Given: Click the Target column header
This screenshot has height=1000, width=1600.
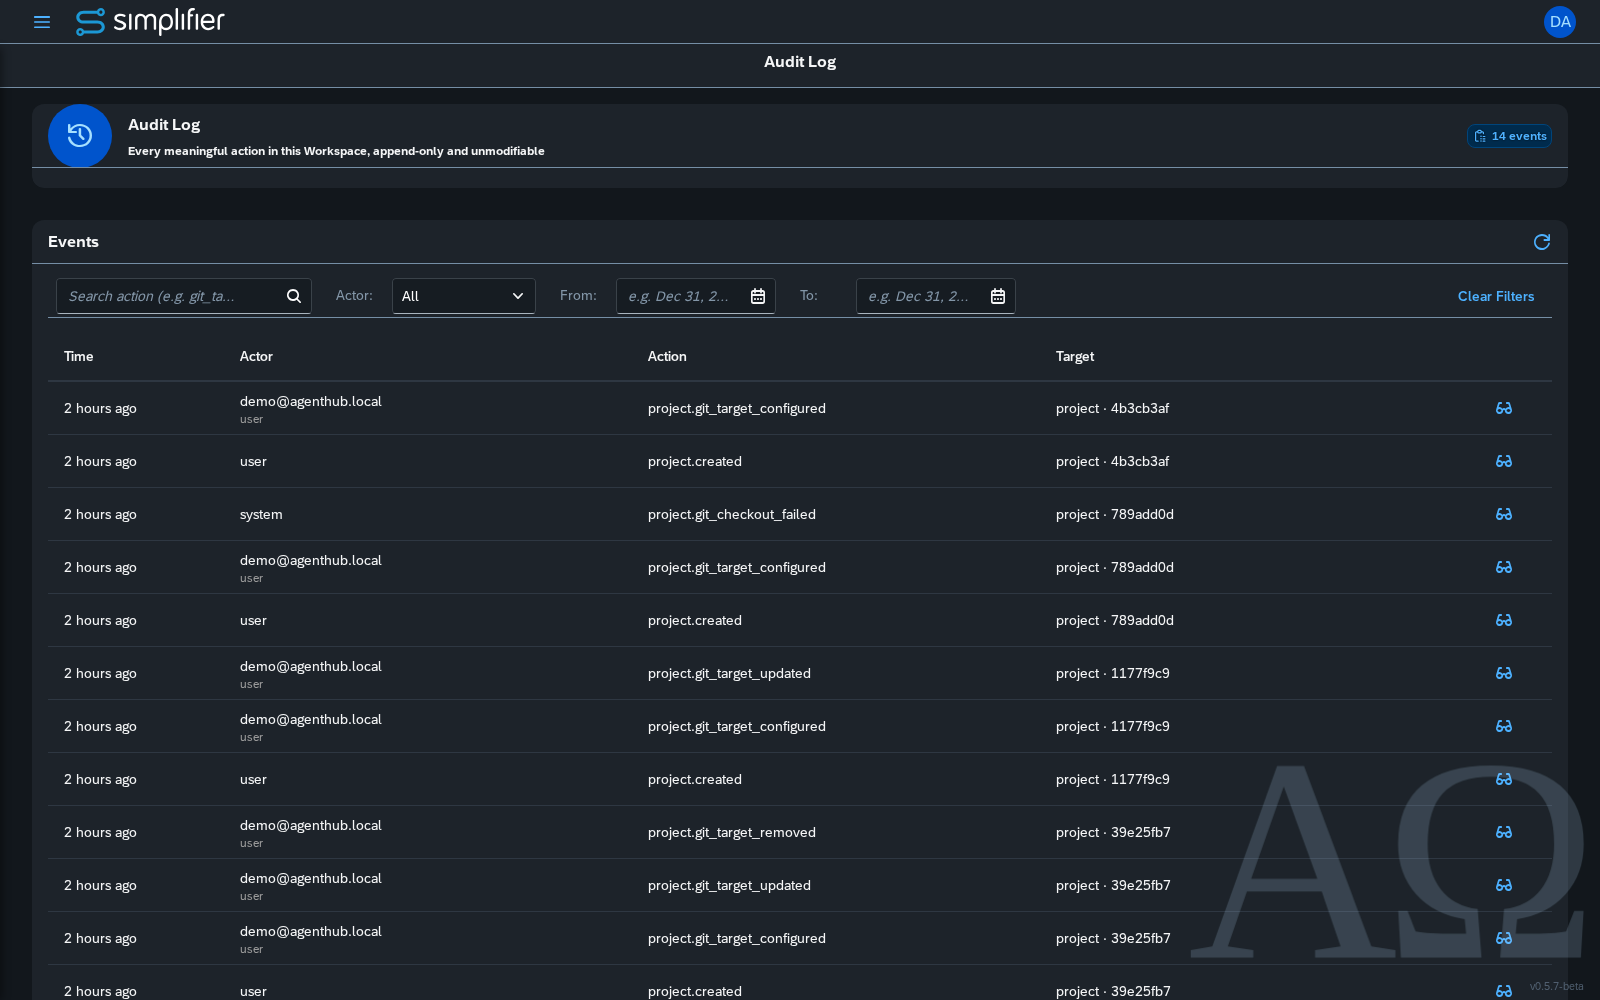Looking at the screenshot, I should coord(1075,356).
